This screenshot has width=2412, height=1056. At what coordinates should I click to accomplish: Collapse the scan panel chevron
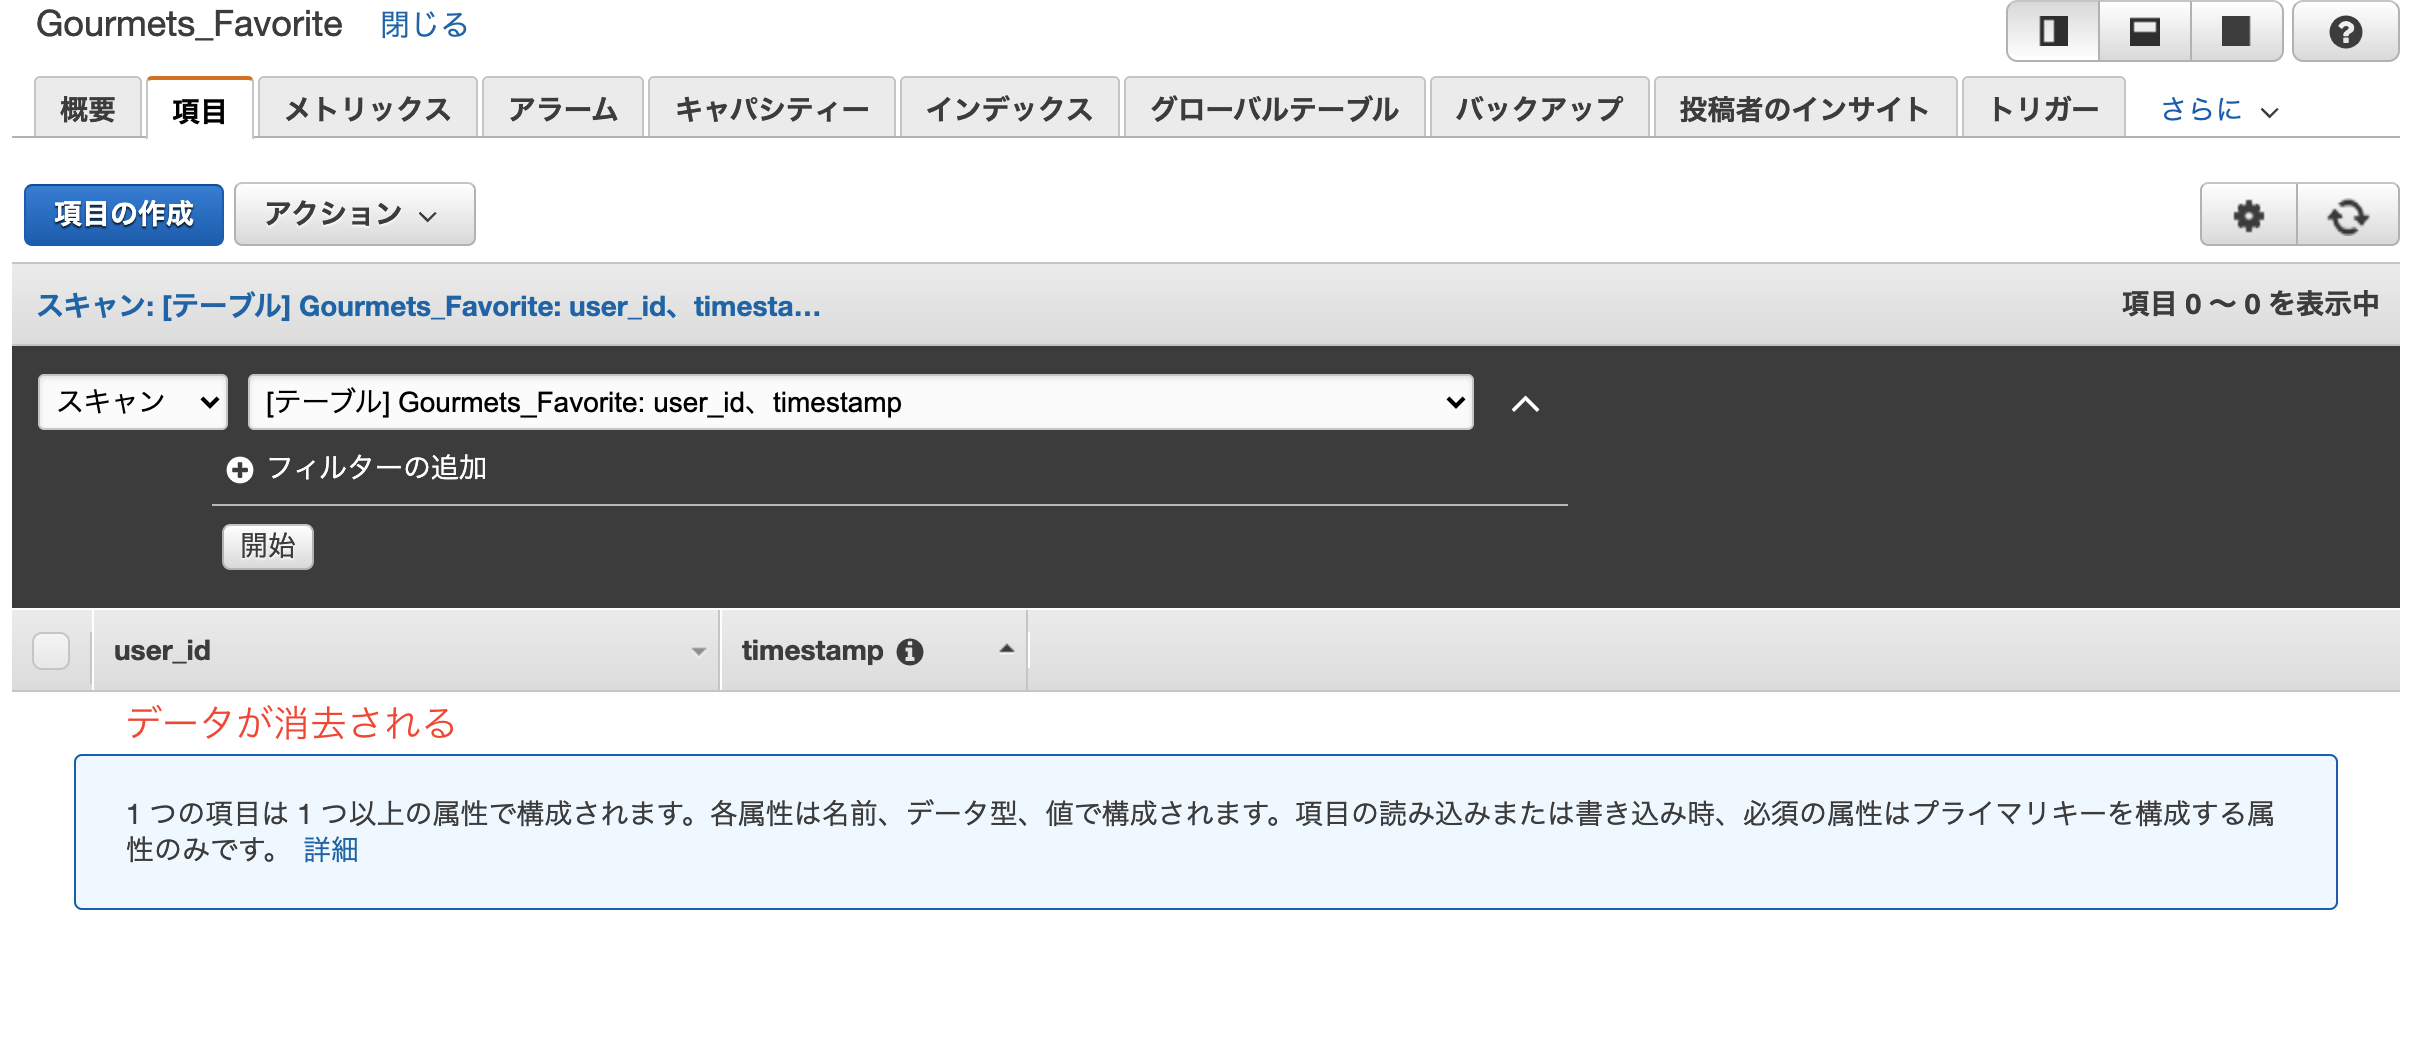coord(1525,404)
